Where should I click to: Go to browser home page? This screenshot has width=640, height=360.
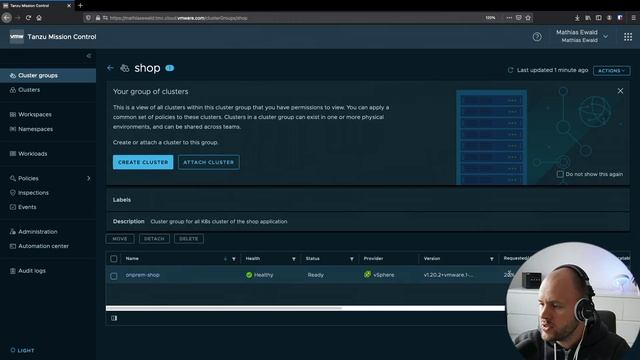coord(39,18)
